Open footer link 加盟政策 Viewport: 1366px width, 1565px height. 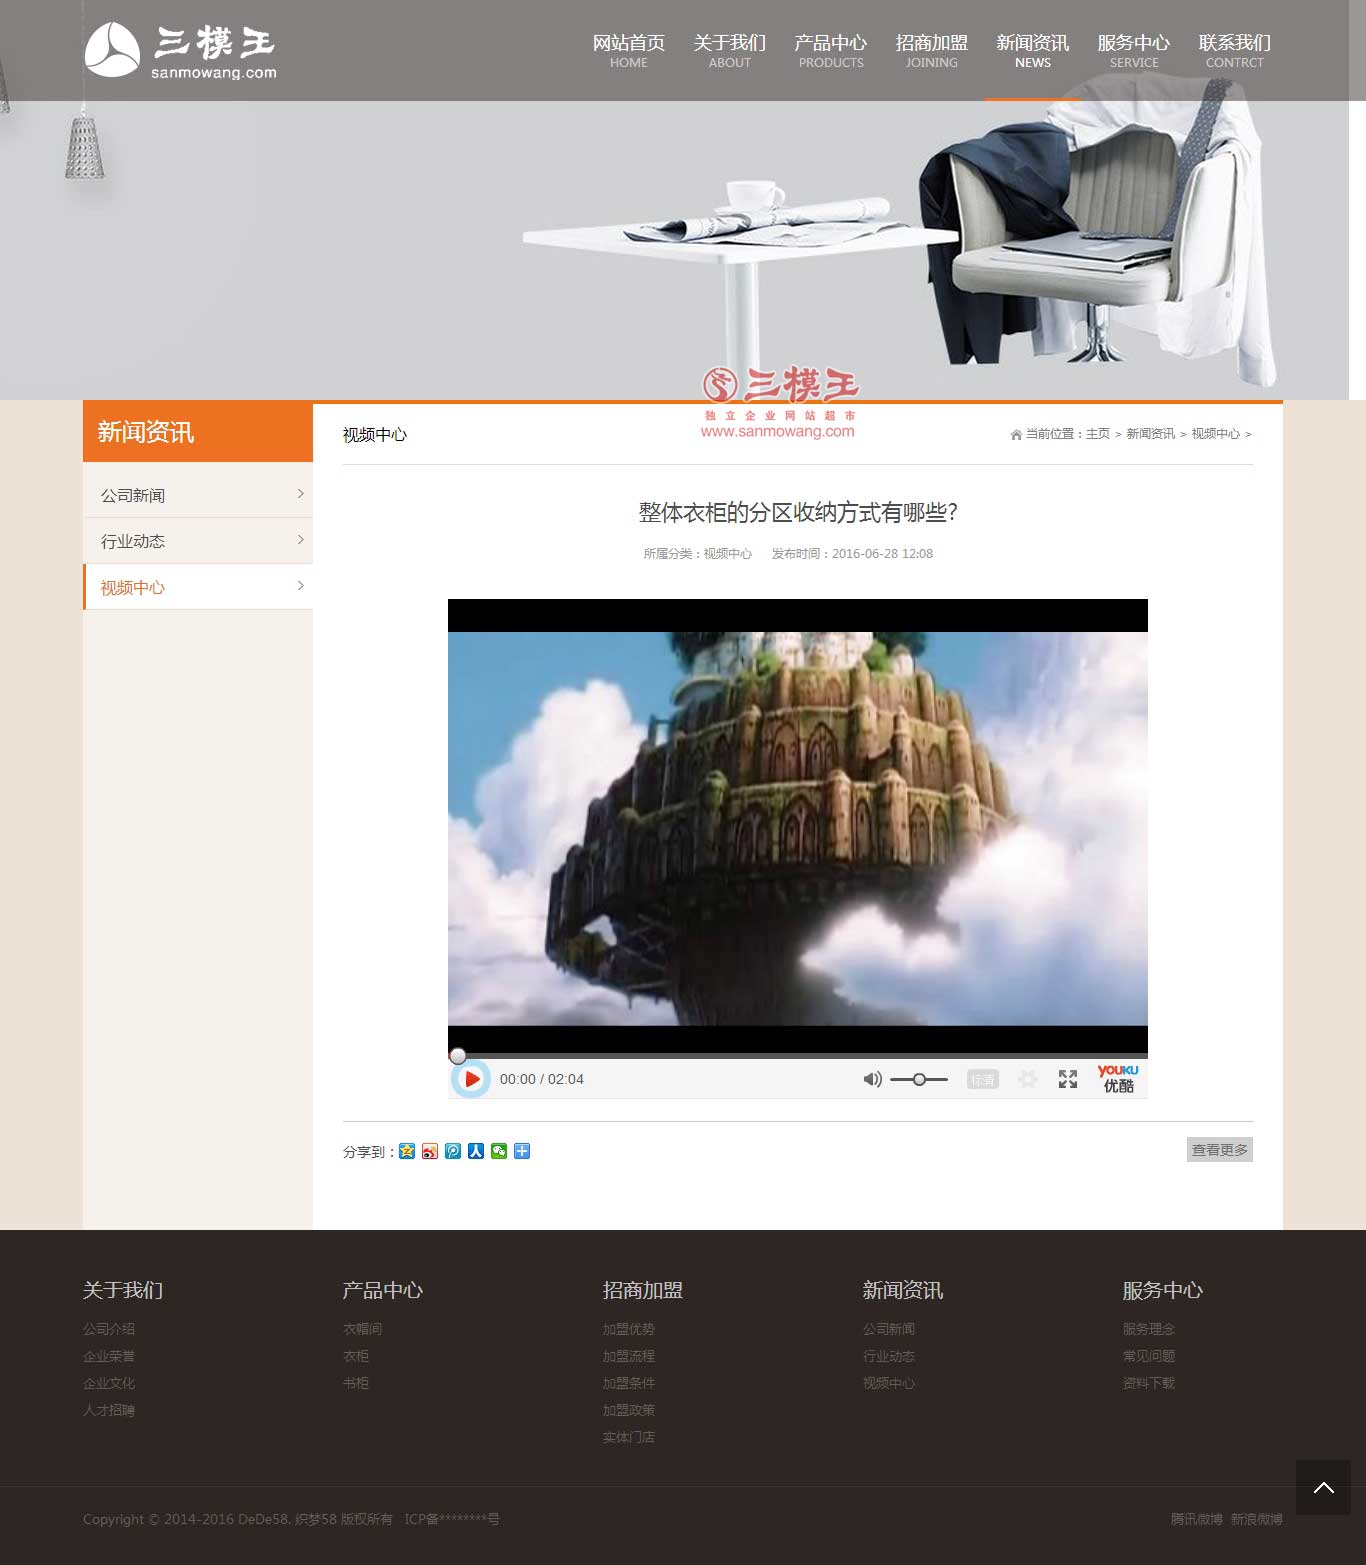click(629, 1410)
